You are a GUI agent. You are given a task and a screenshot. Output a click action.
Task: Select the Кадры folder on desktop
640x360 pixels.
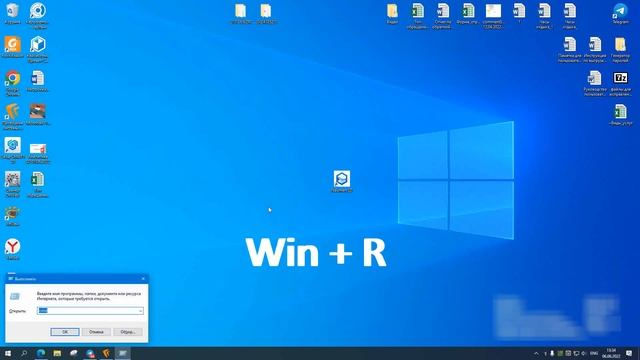pyautogui.click(x=392, y=13)
